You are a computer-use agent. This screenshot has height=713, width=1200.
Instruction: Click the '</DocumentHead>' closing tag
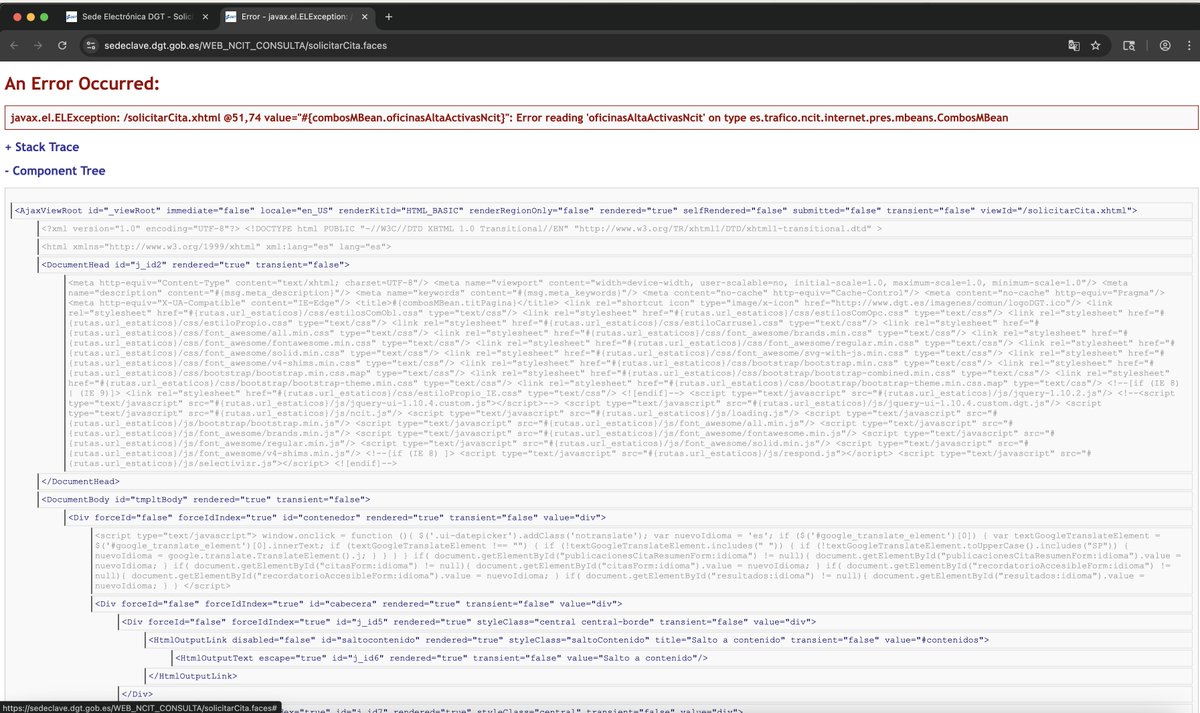[613, 482]
